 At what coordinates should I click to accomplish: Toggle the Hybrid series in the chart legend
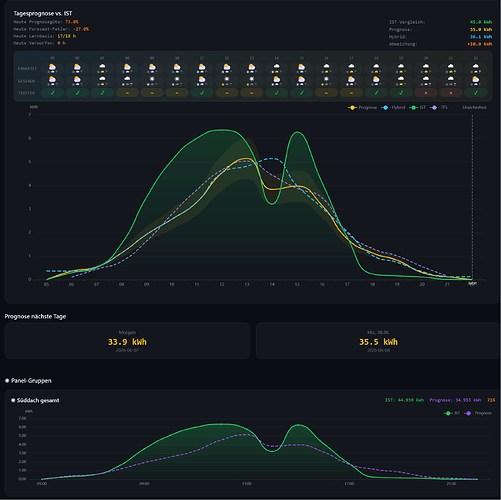click(393, 107)
